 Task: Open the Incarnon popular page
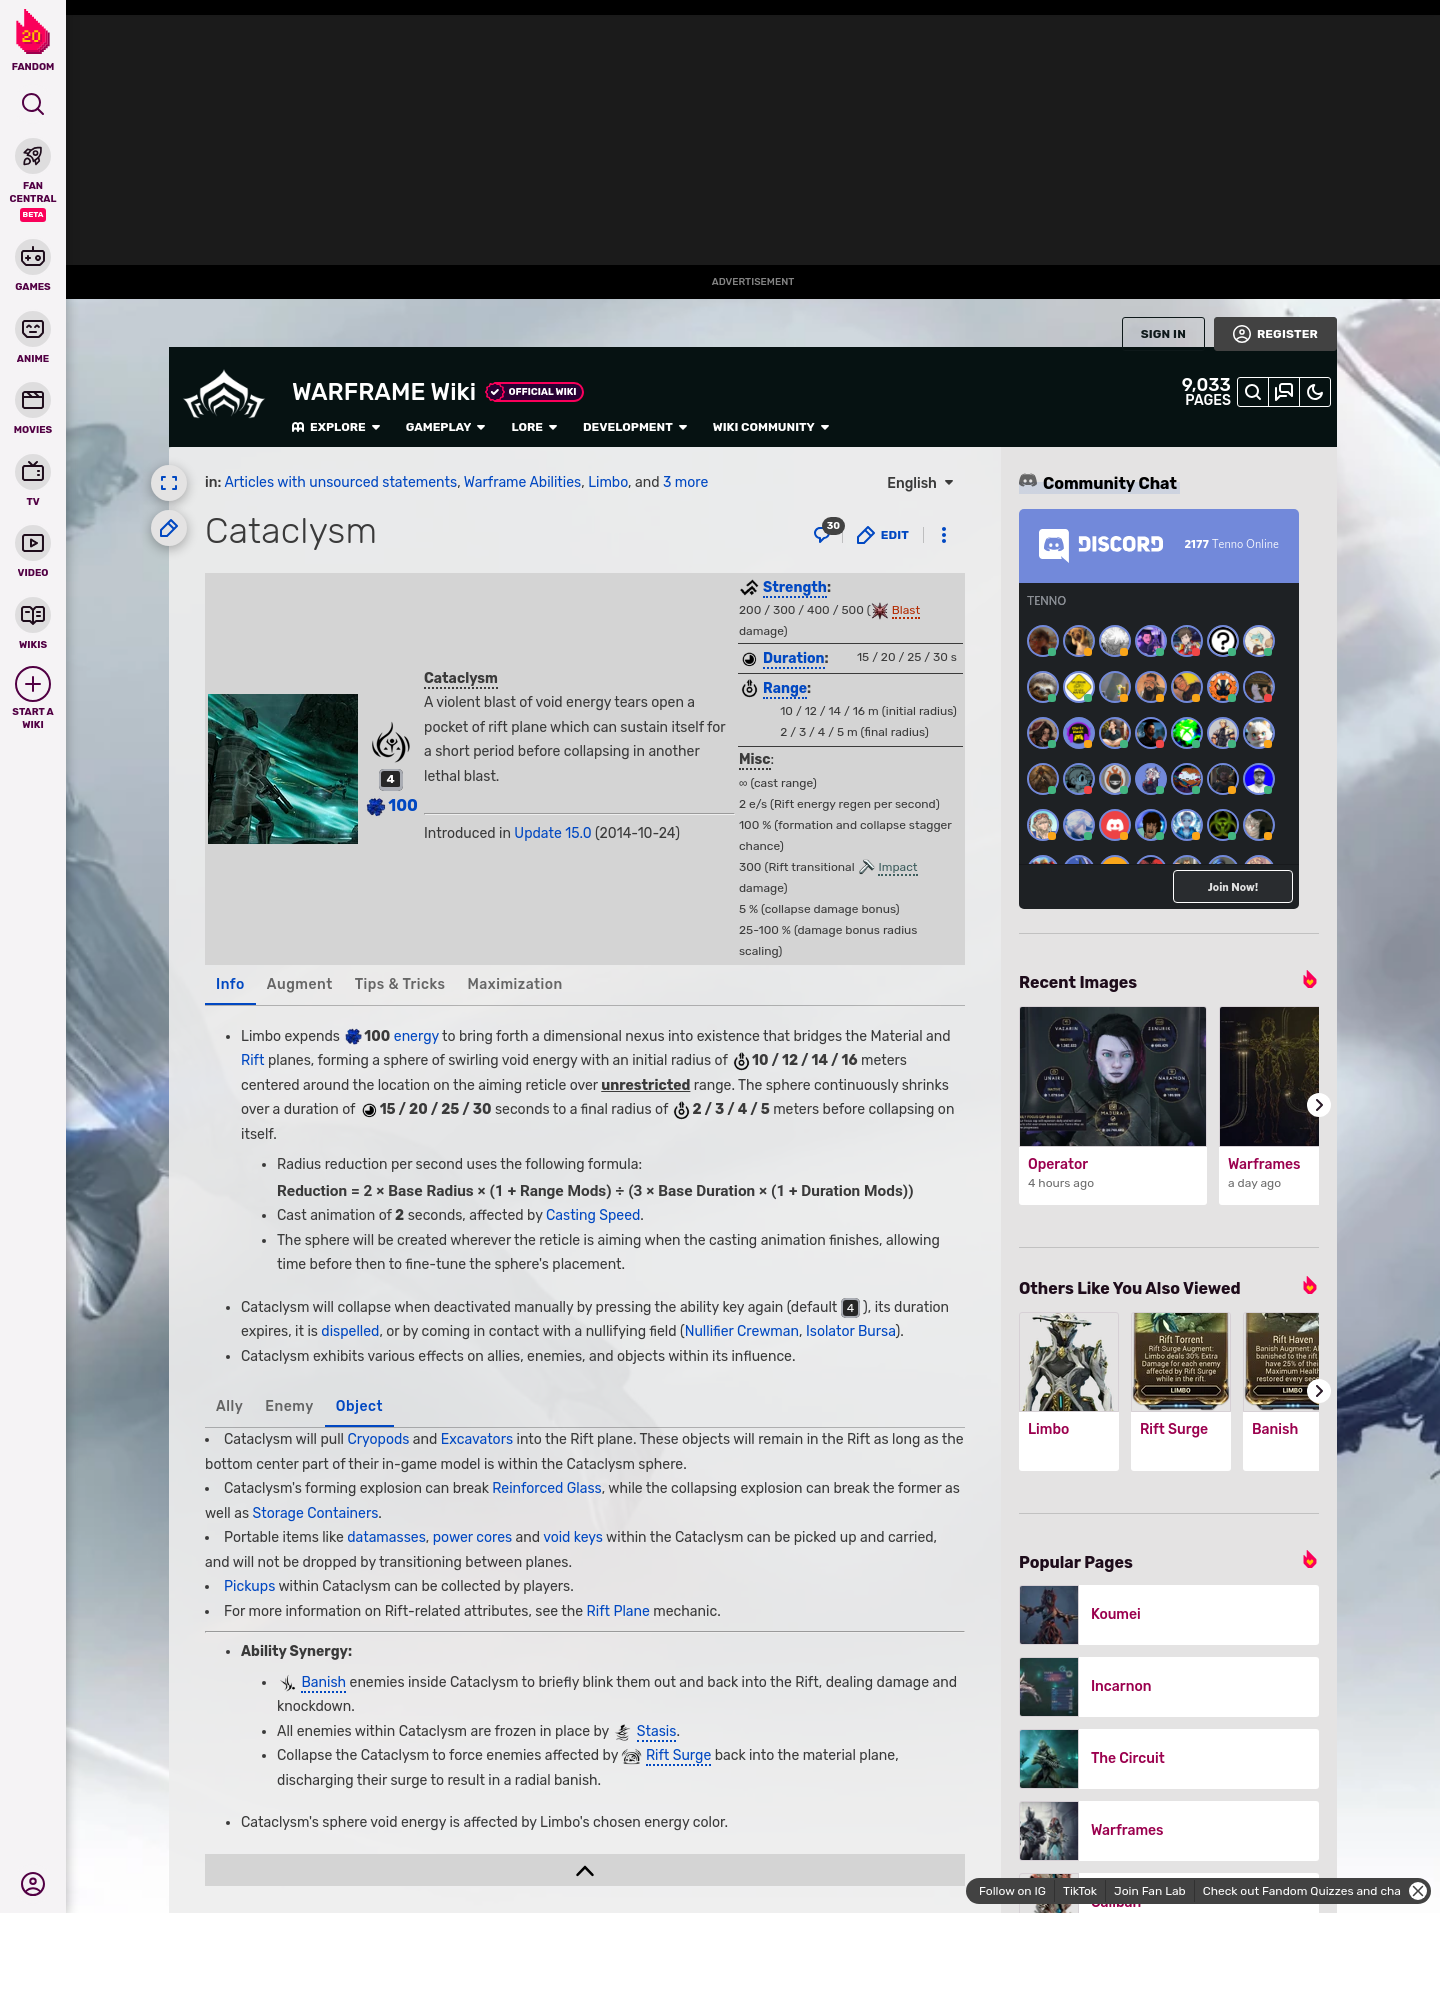(x=1169, y=1686)
